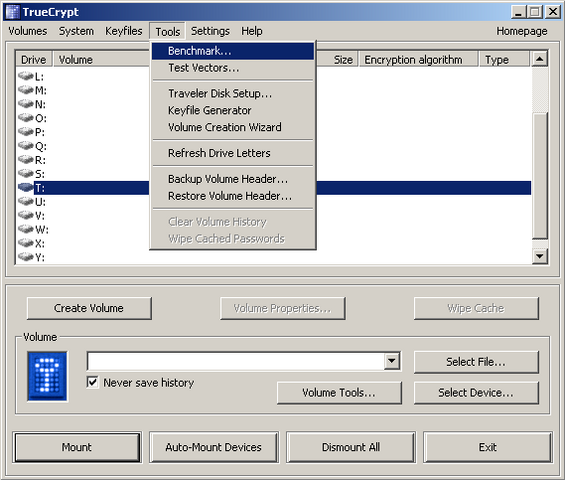Click Auto-Mount Devices button

pyautogui.click(x=214, y=447)
